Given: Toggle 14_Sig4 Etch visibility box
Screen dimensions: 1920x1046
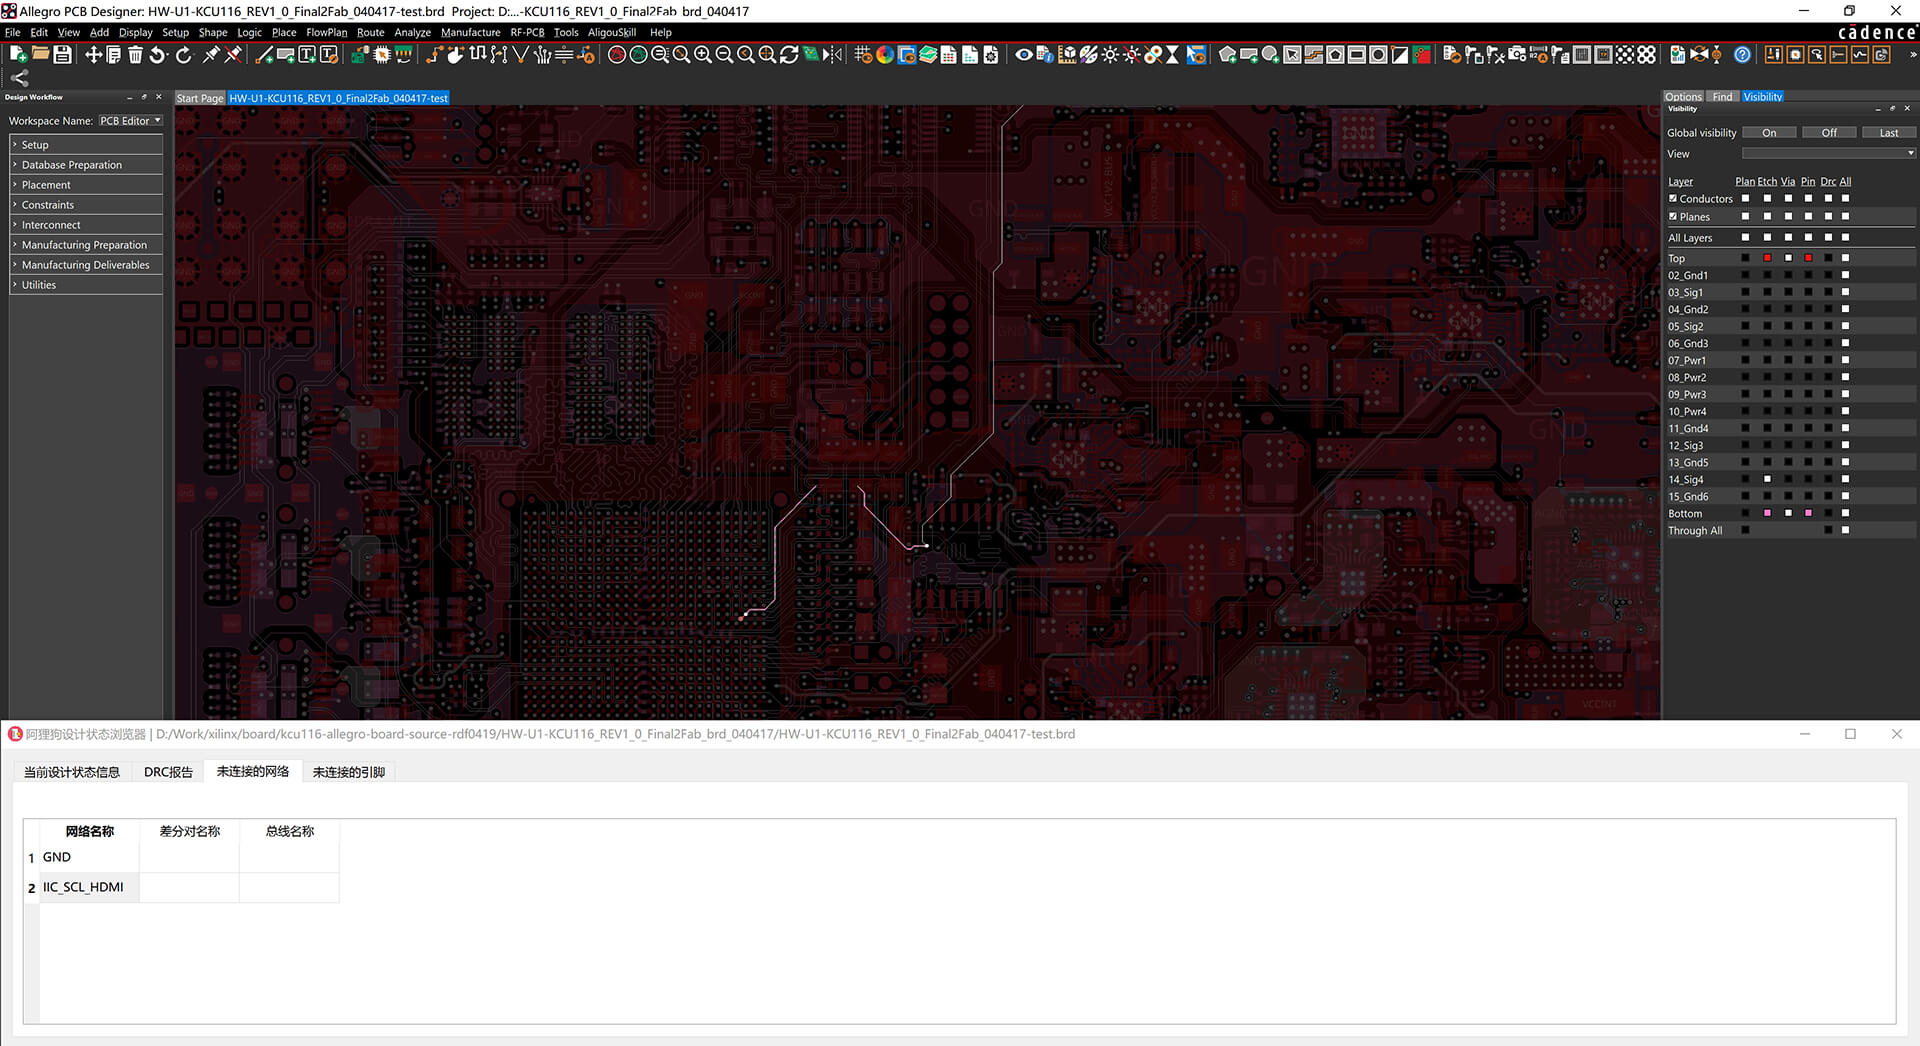Looking at the screenshot, I should pos(1767,479).
